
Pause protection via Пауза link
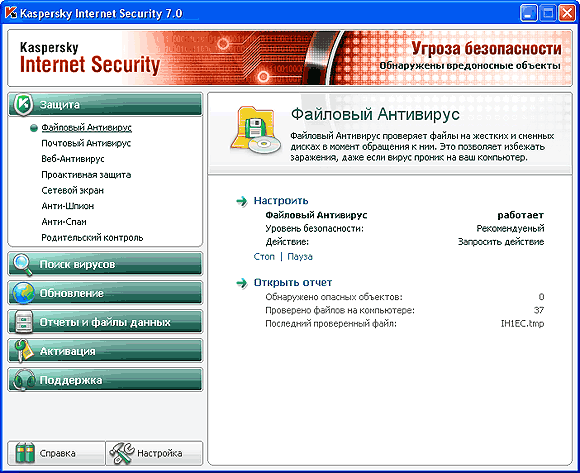pos(300,257)
